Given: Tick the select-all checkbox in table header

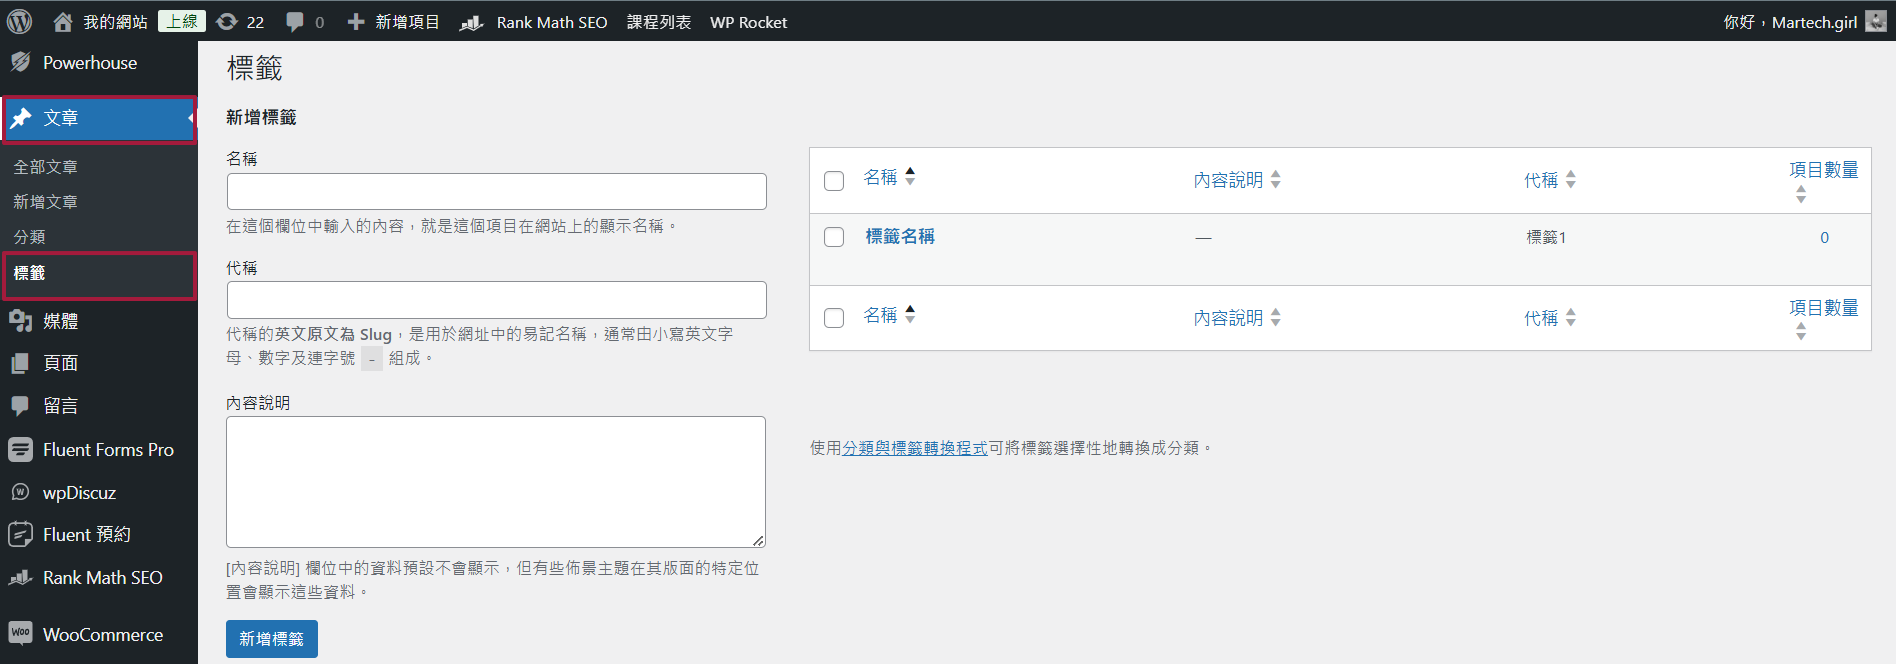Looking at the screenshot, I should (834, 181).
